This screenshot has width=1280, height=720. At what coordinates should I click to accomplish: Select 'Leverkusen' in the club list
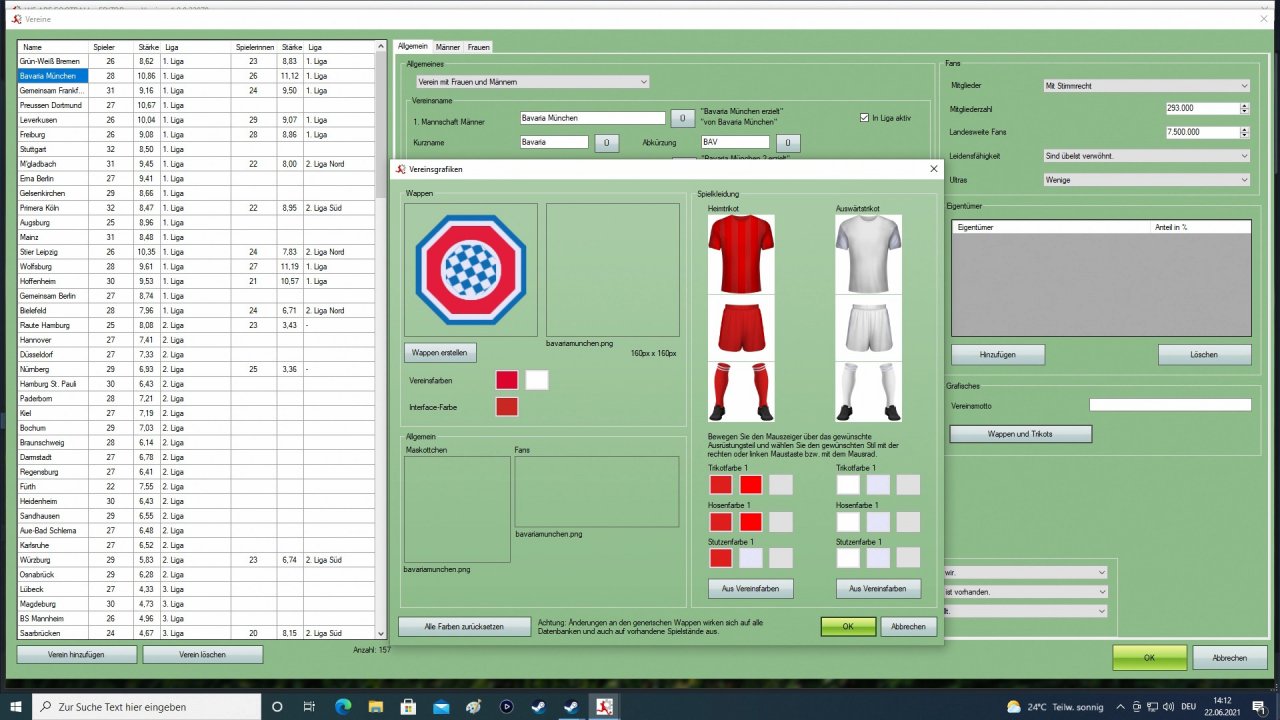coord(53,120)
